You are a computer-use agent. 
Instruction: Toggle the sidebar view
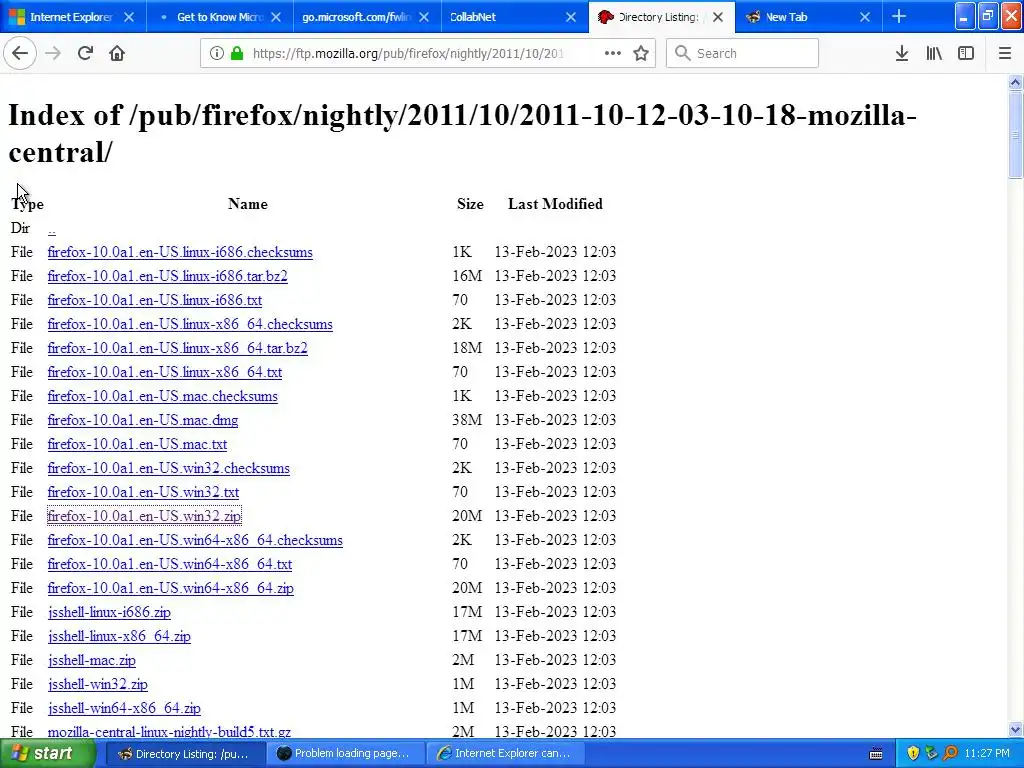966,54
